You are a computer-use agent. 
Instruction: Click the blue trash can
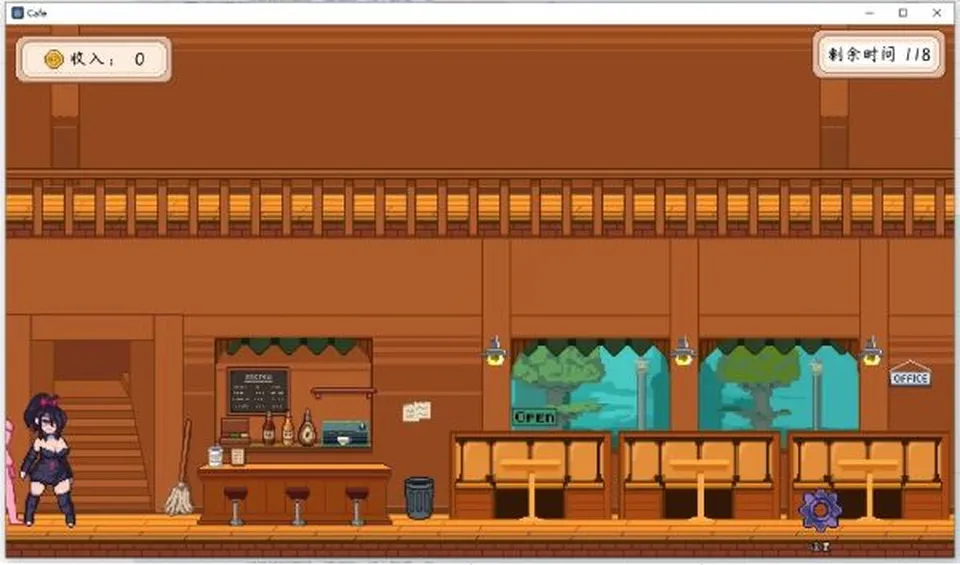click(x=419, y=498)
